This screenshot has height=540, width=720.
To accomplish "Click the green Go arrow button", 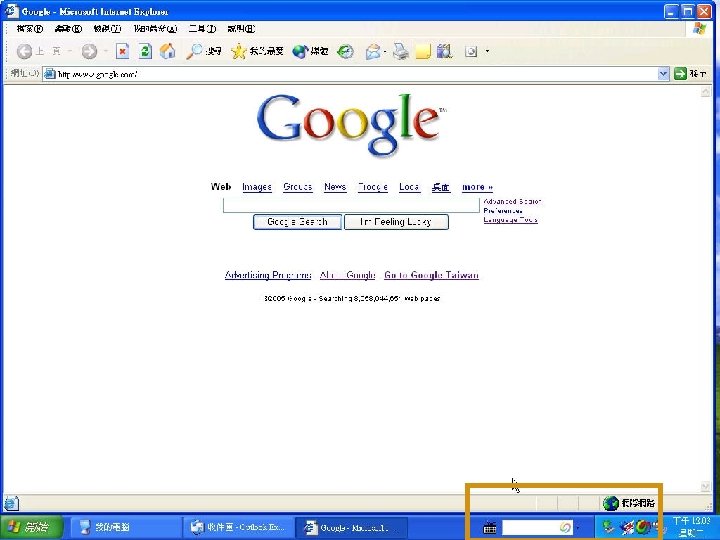I will 680,73.
